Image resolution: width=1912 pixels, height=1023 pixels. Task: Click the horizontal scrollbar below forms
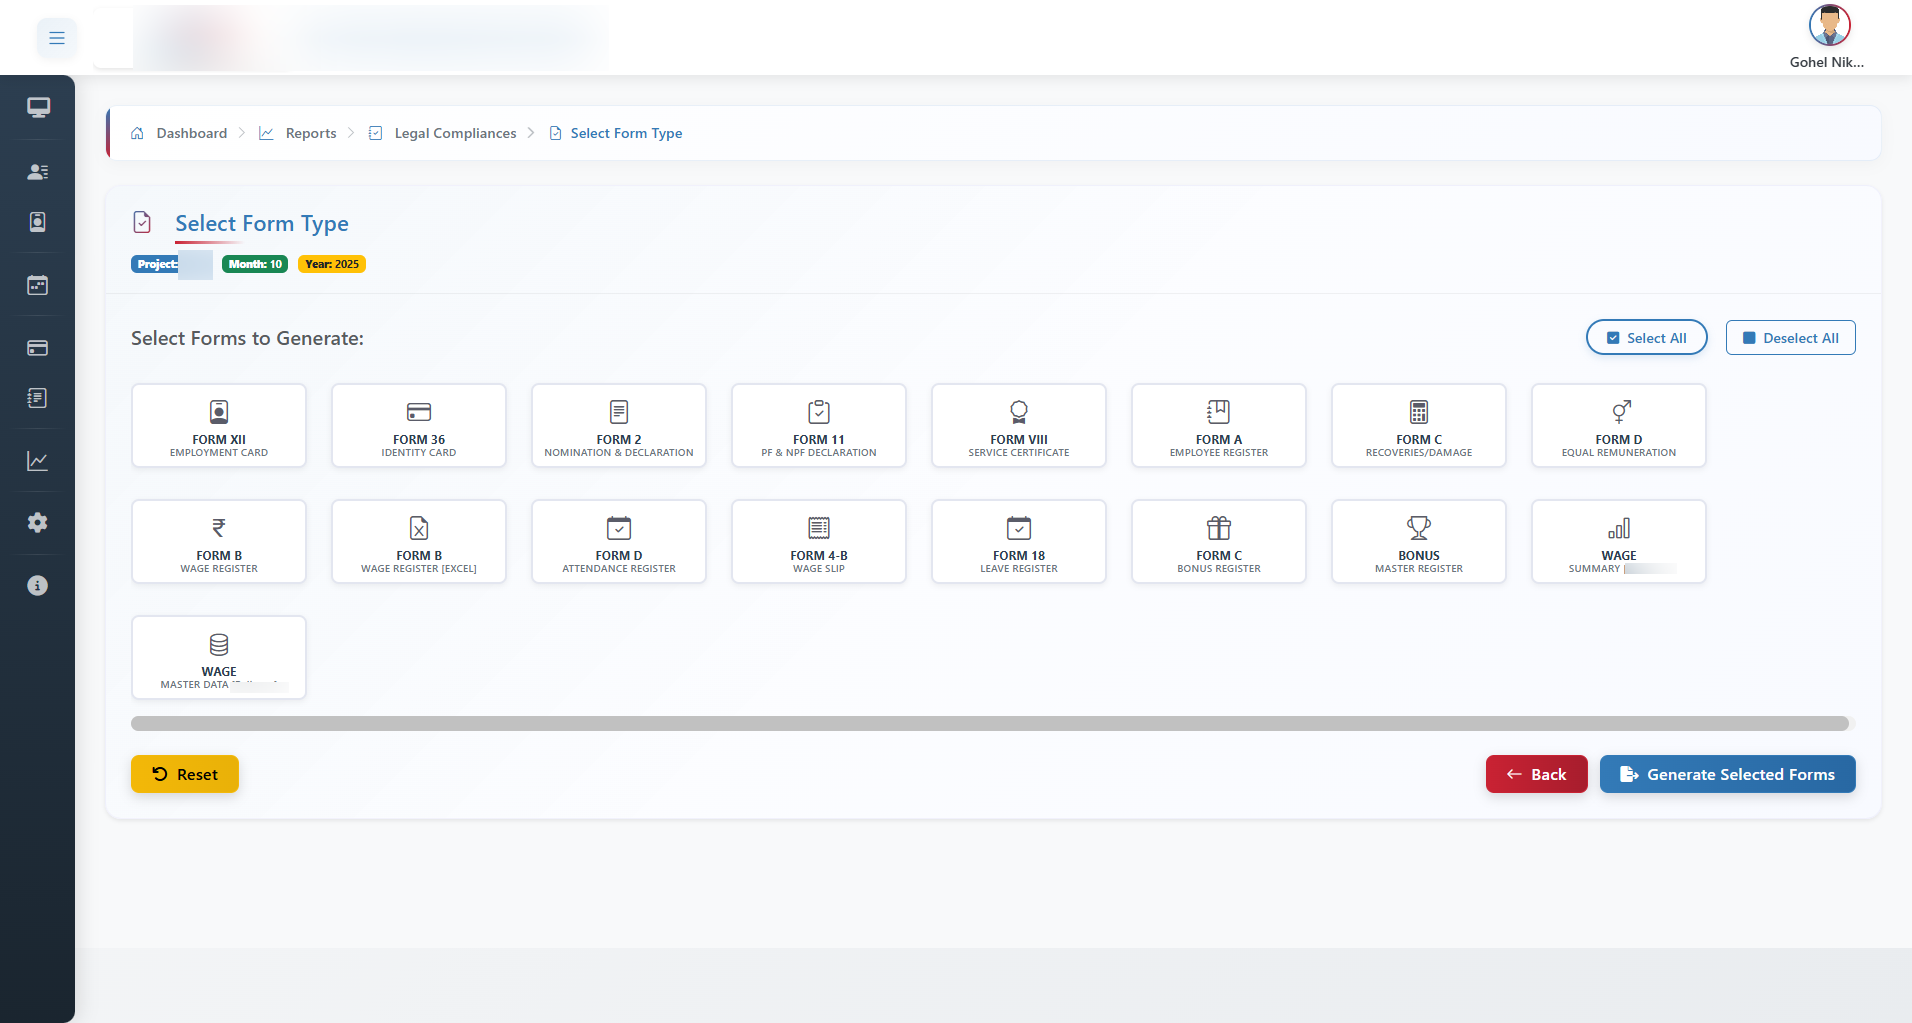990,723
